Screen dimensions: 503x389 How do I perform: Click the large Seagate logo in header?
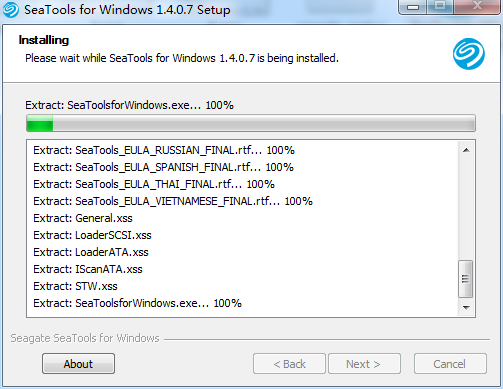(x=469, y=54)
